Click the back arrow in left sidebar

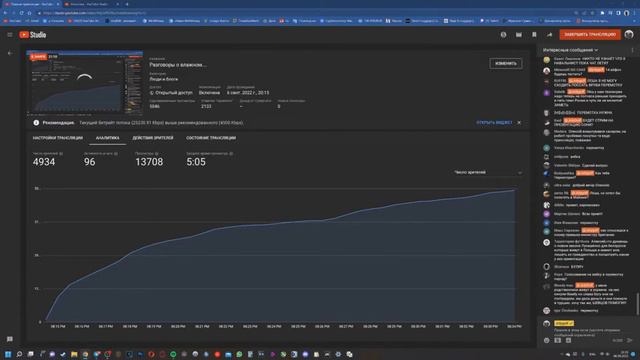point(10,53)
